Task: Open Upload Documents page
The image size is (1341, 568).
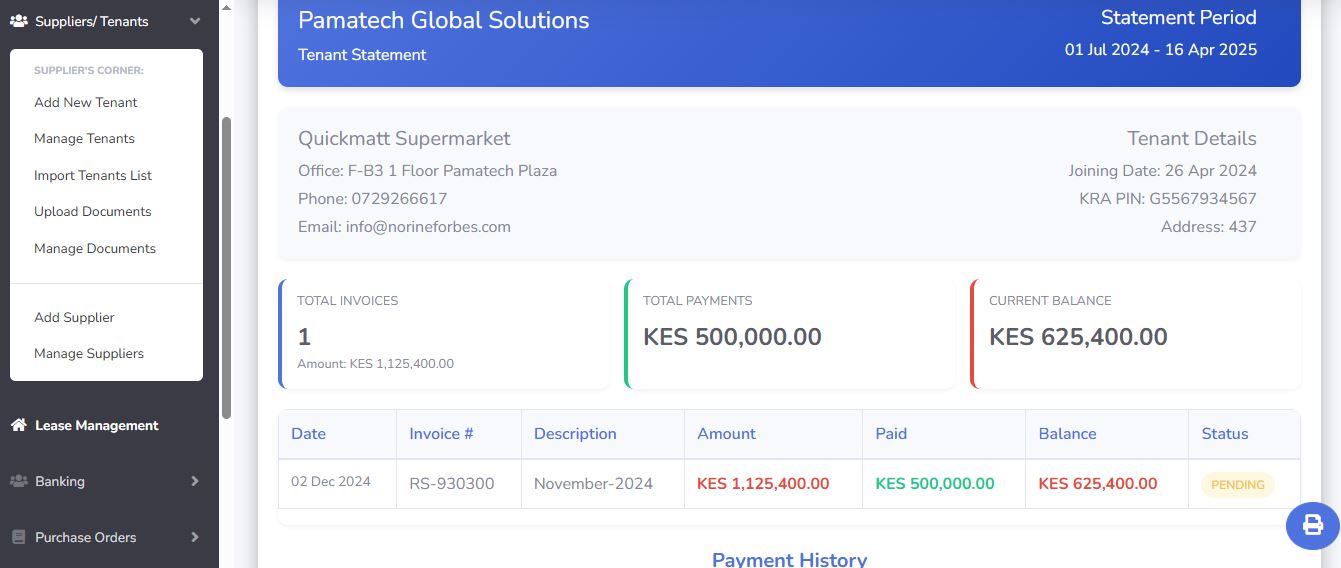Action: (93, 211)
